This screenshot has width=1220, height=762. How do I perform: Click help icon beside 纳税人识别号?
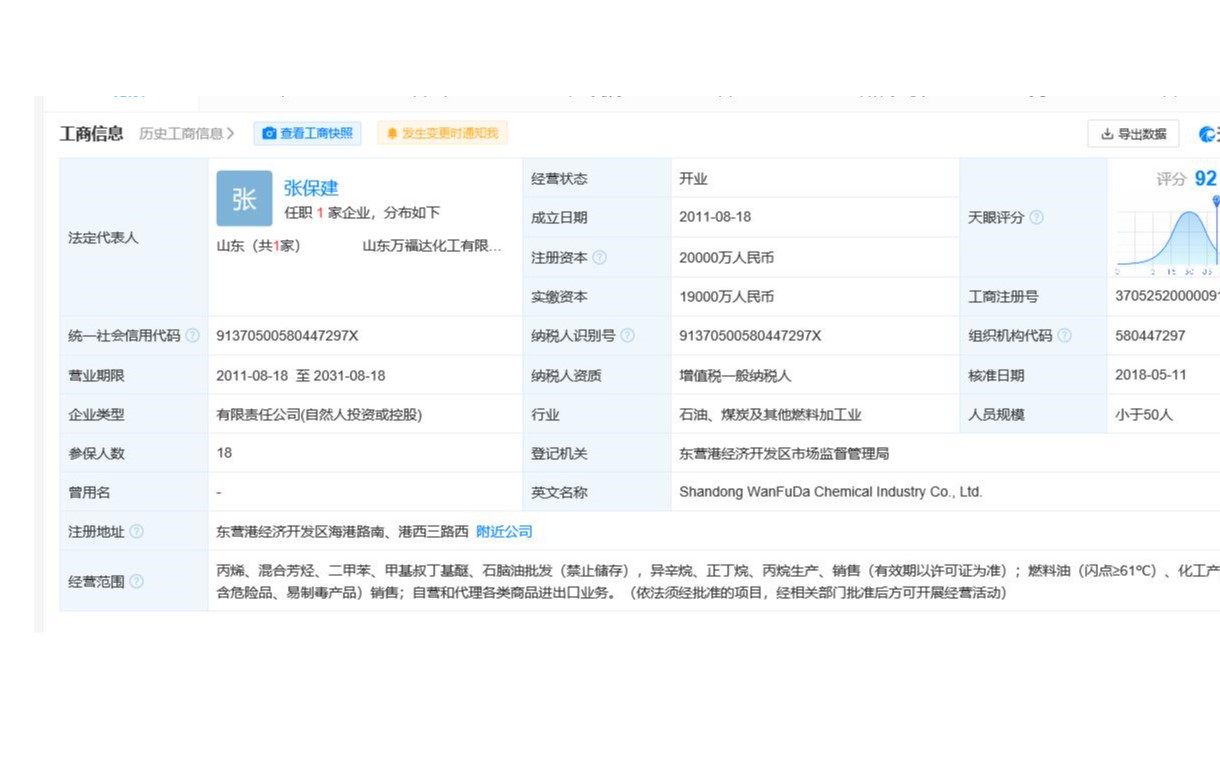coord(627,336)
